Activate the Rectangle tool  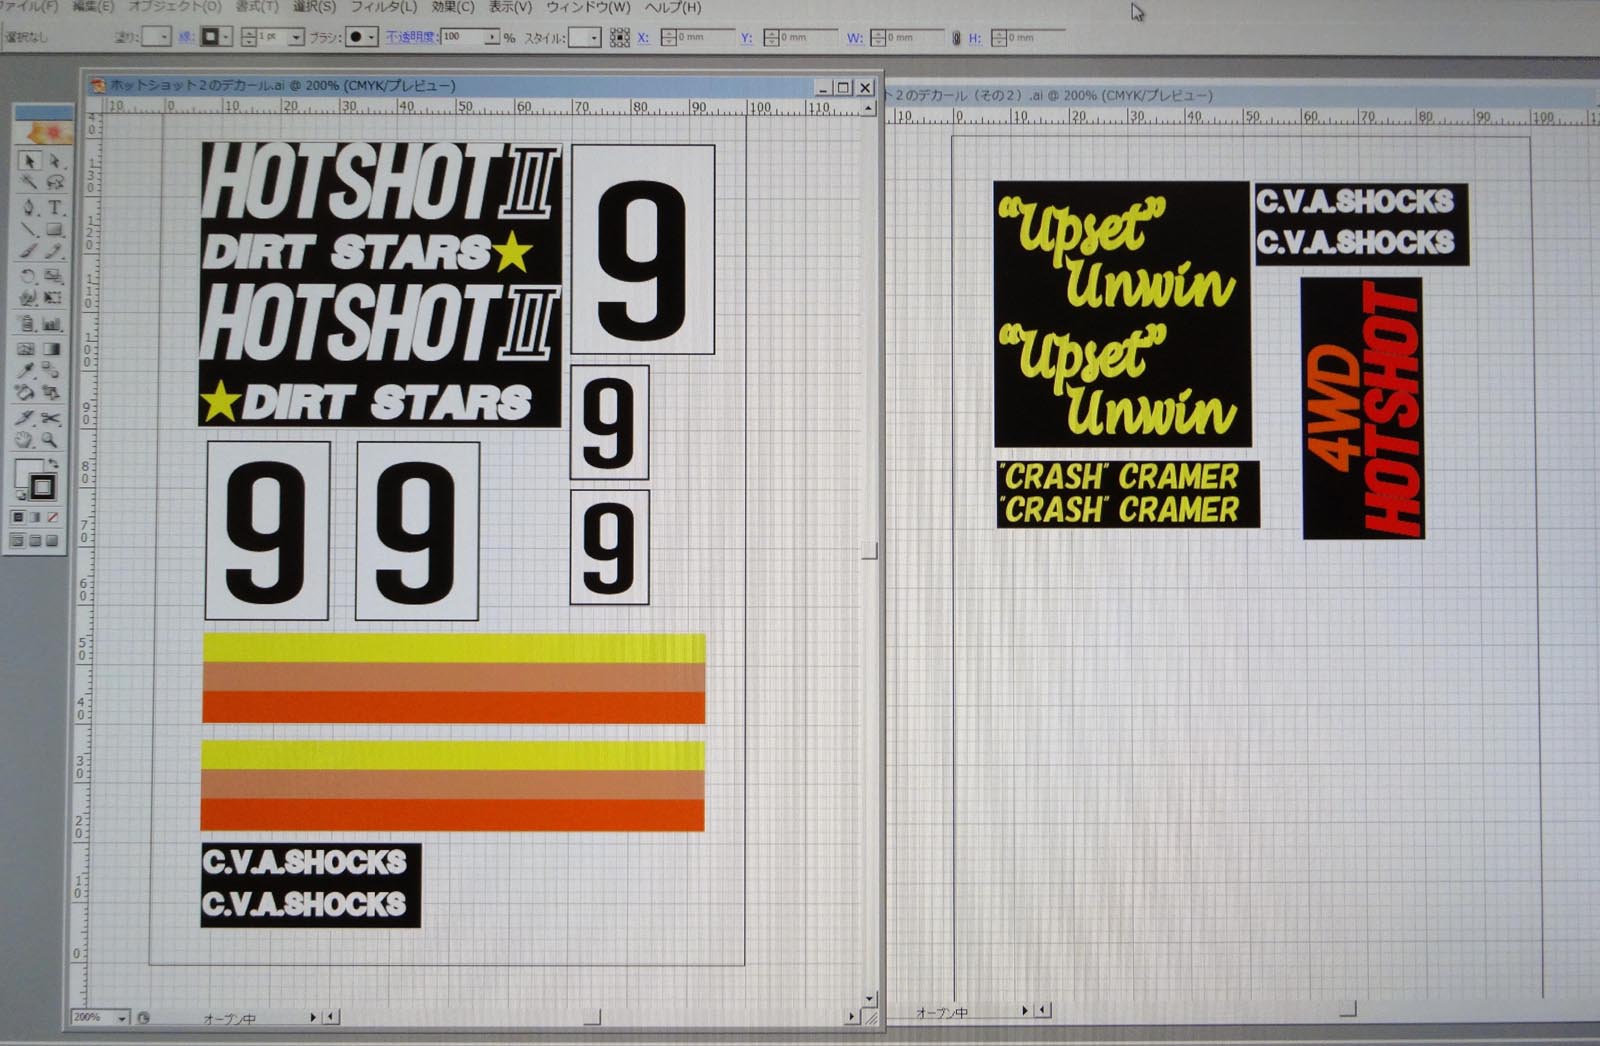click(54, 230)
